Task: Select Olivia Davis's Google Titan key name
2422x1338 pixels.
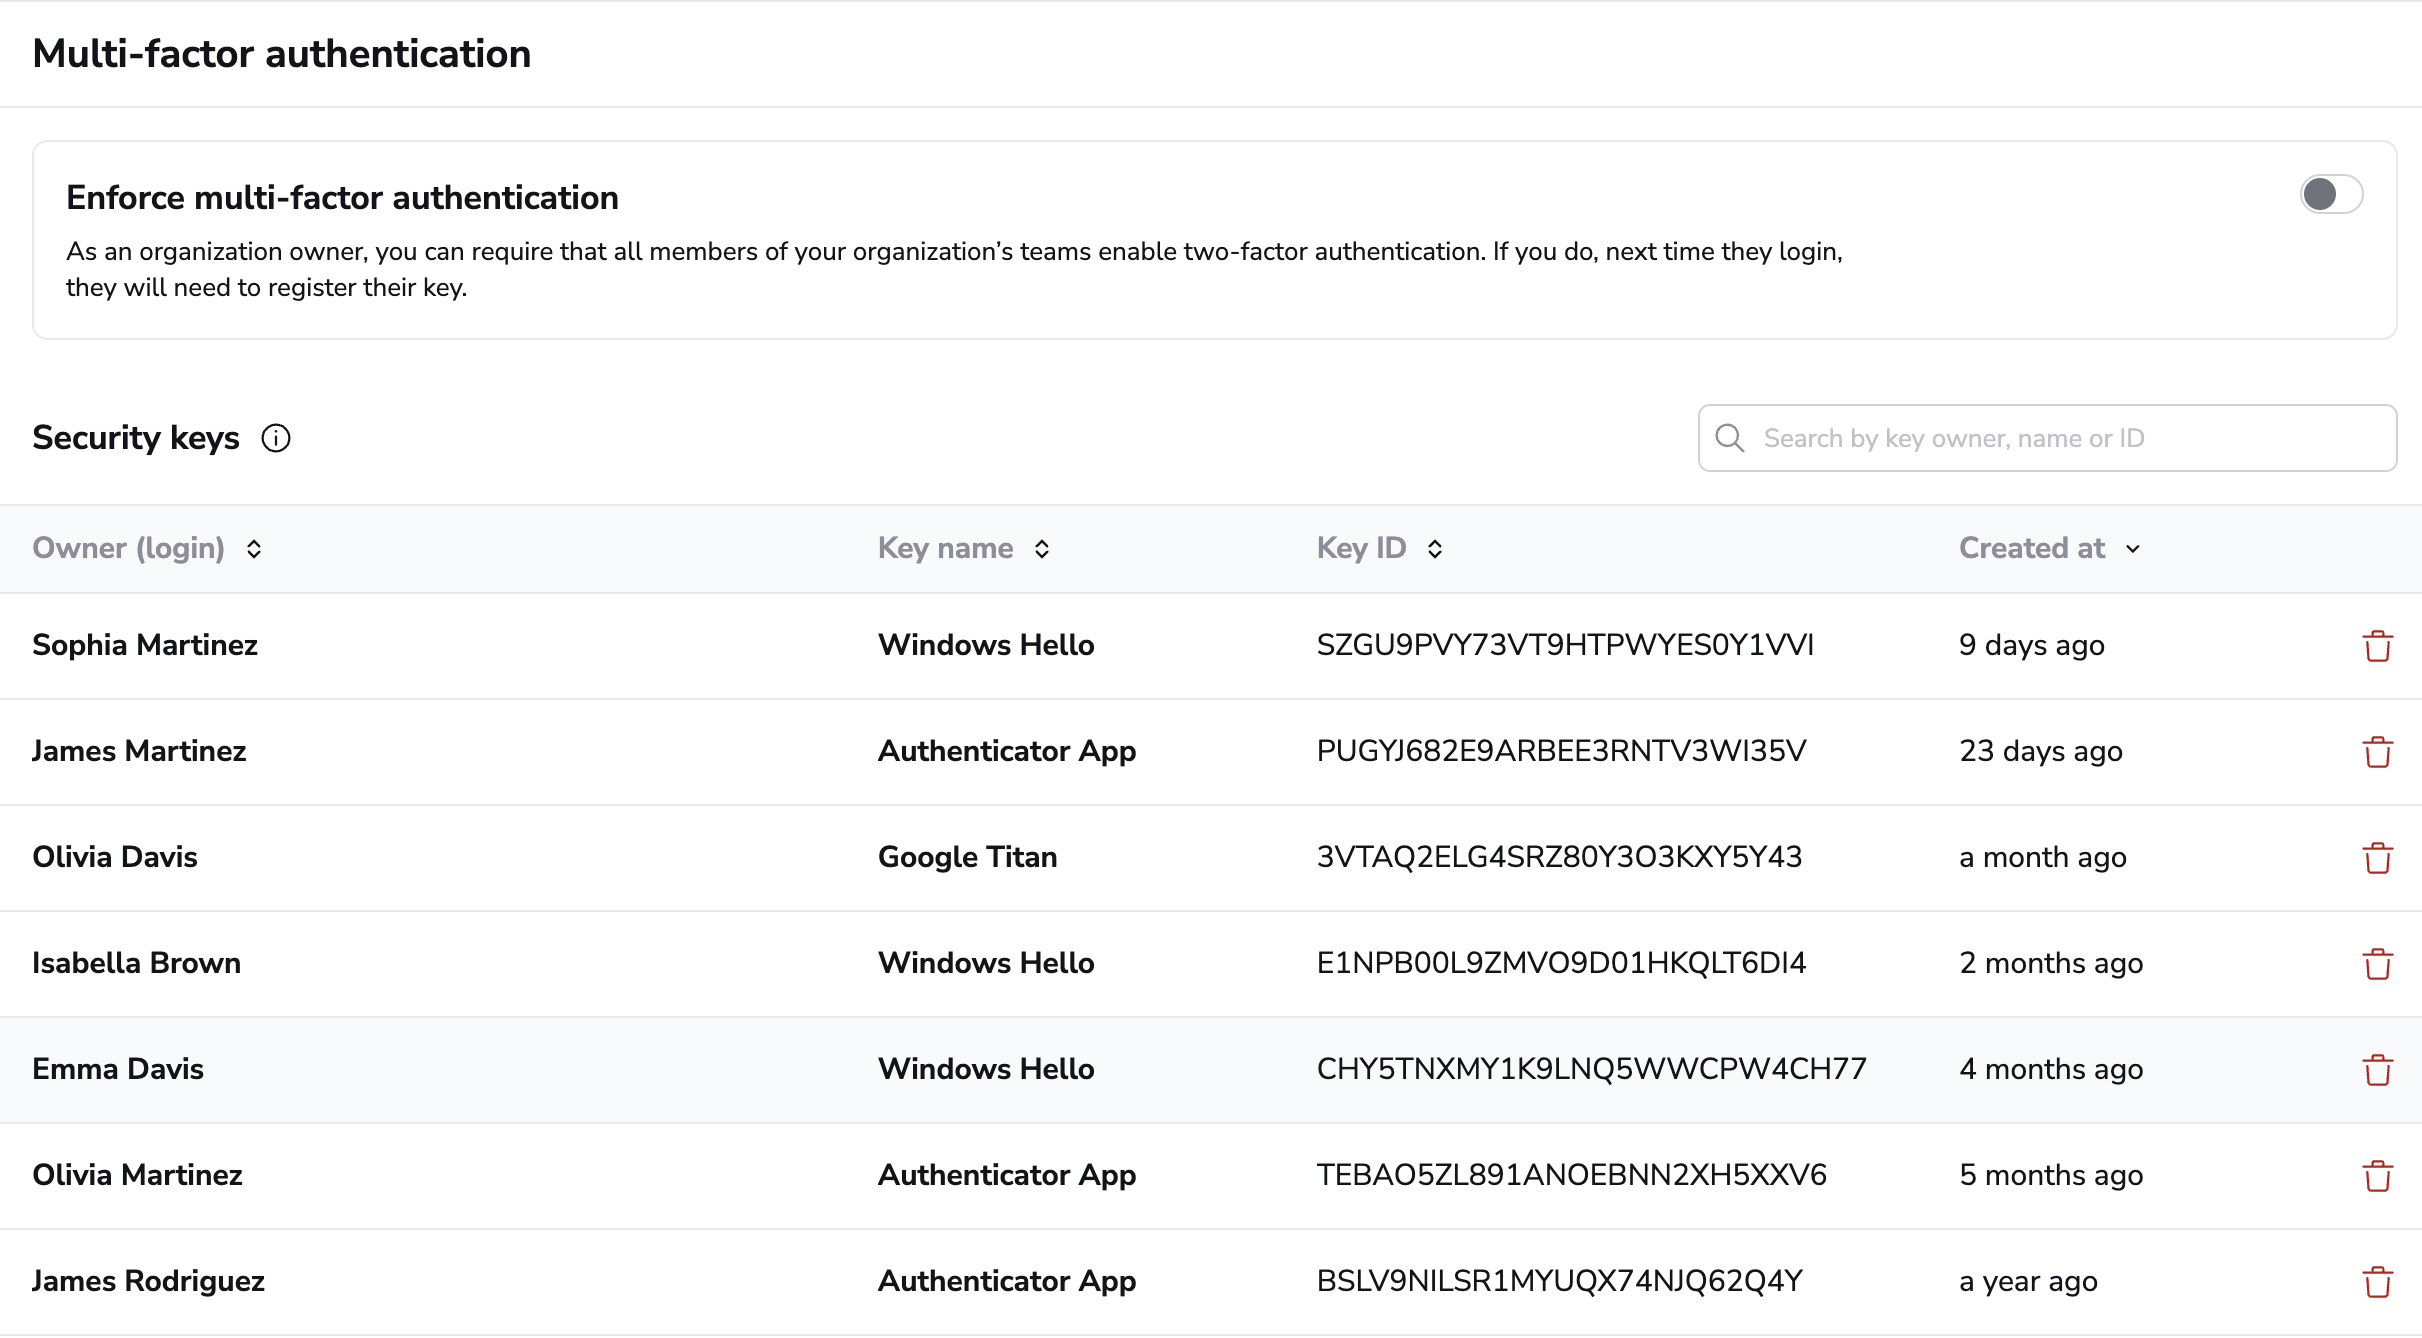Action: coord(967,857)
